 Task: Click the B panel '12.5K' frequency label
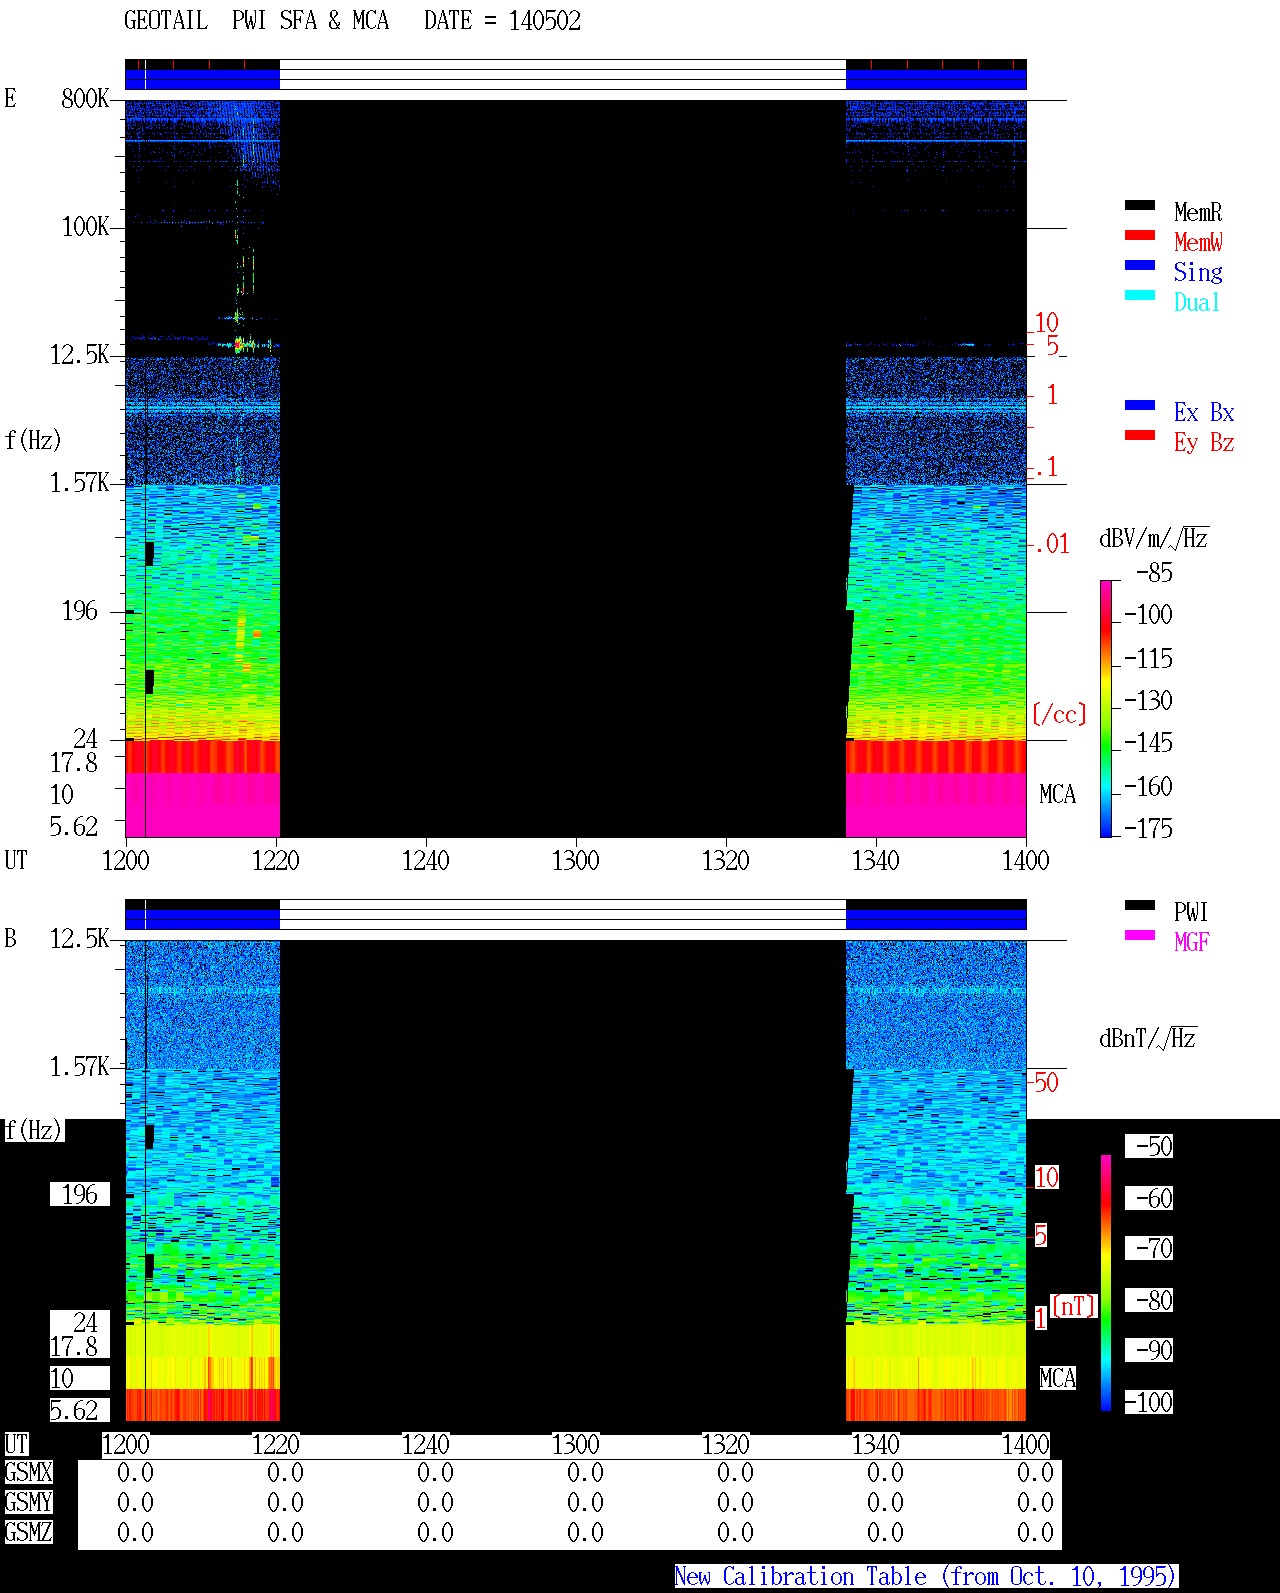[79, 939]
